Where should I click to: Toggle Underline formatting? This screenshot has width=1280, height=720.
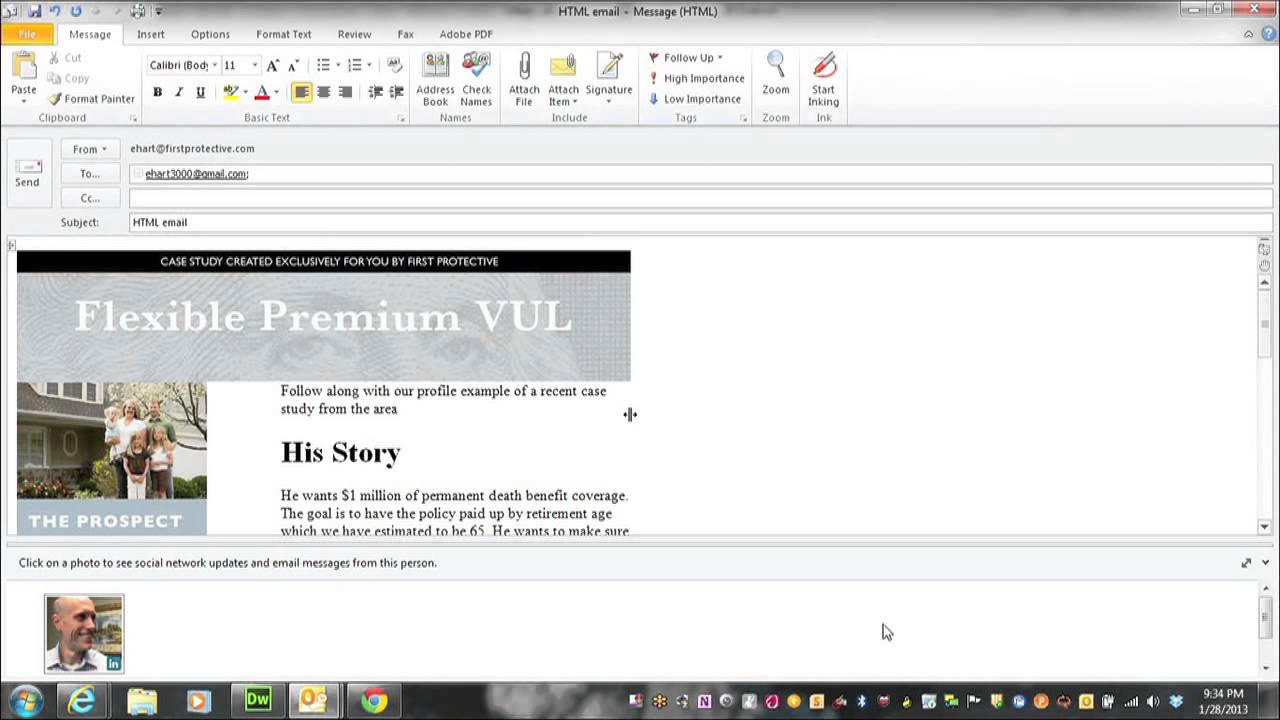(200, 92)
